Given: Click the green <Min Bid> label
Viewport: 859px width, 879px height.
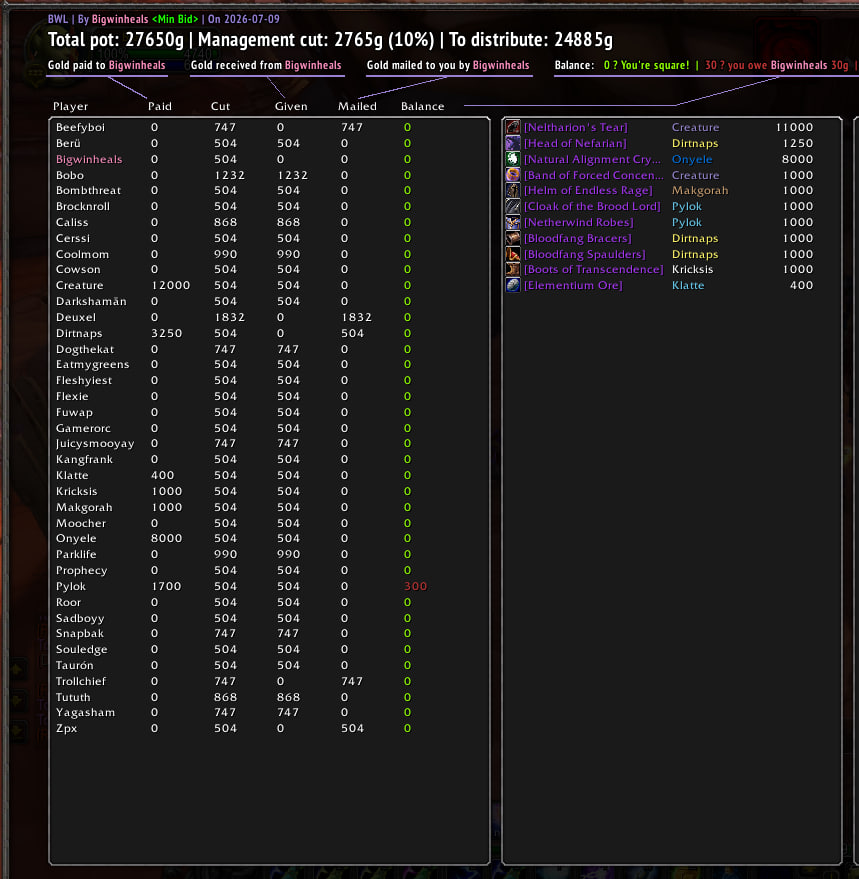Looking at the screenshot, I should pos(175,19).
